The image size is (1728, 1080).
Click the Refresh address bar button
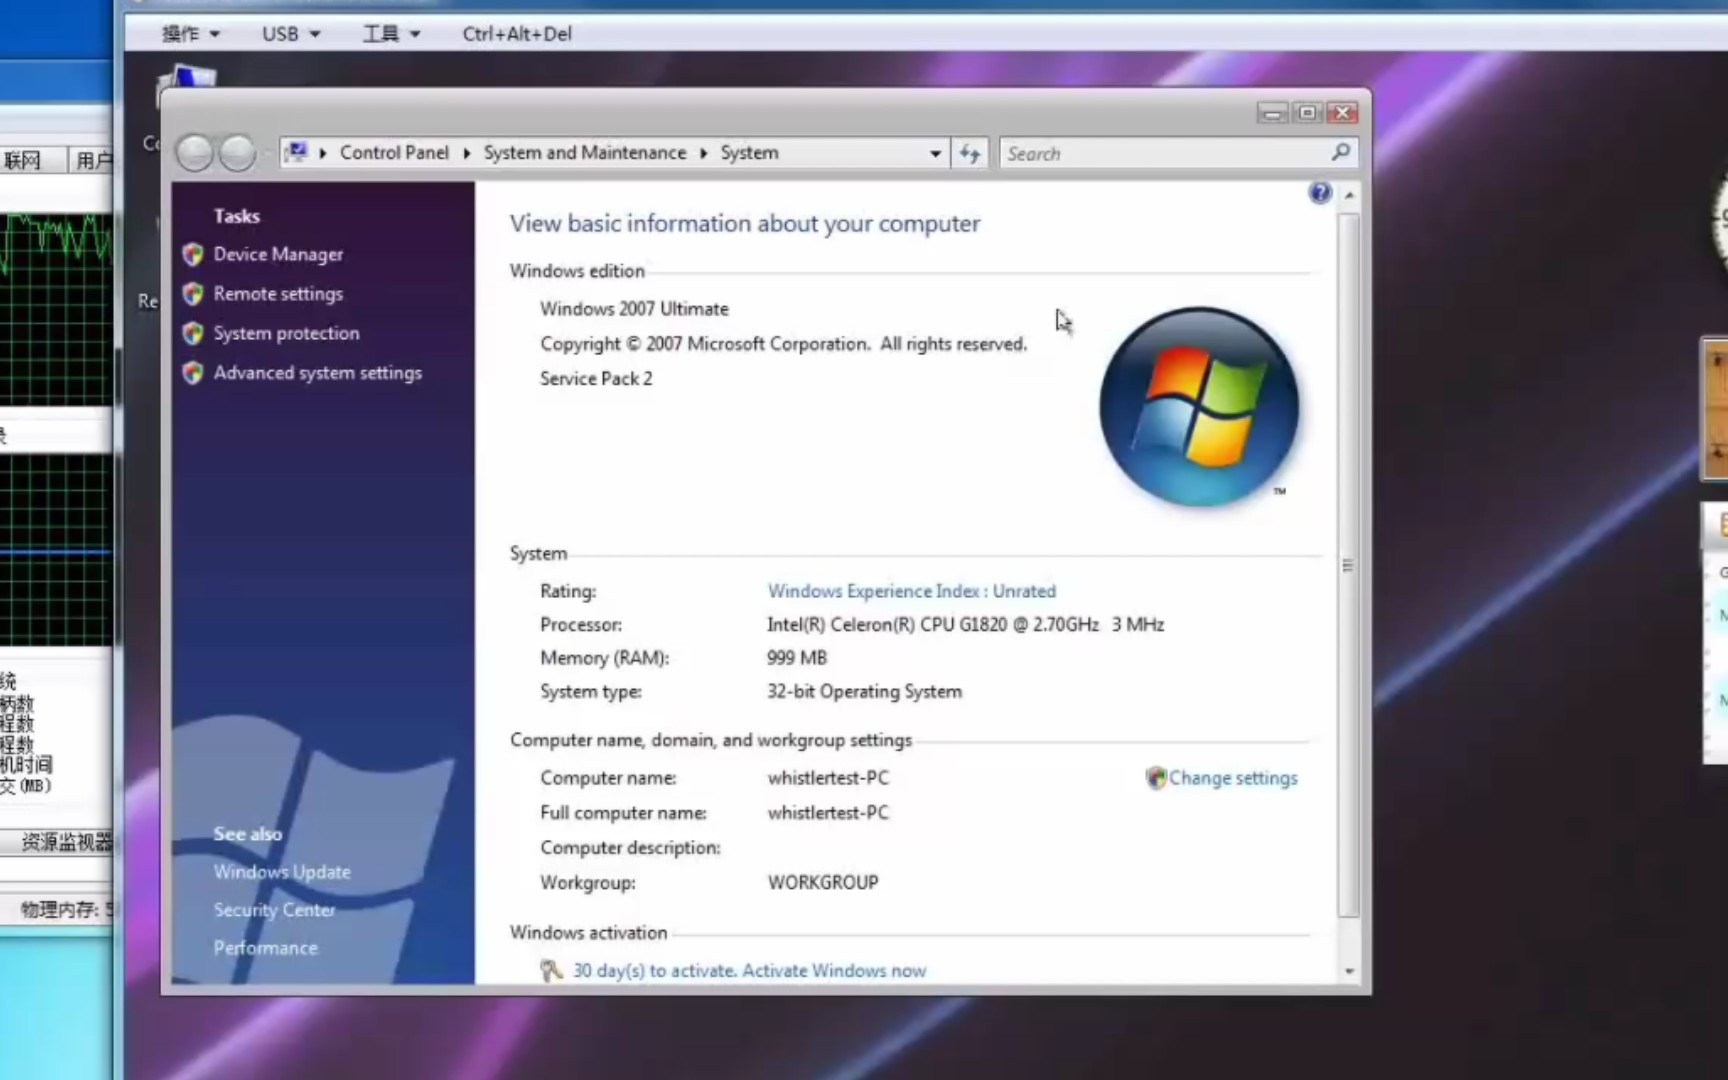[969, 153]
